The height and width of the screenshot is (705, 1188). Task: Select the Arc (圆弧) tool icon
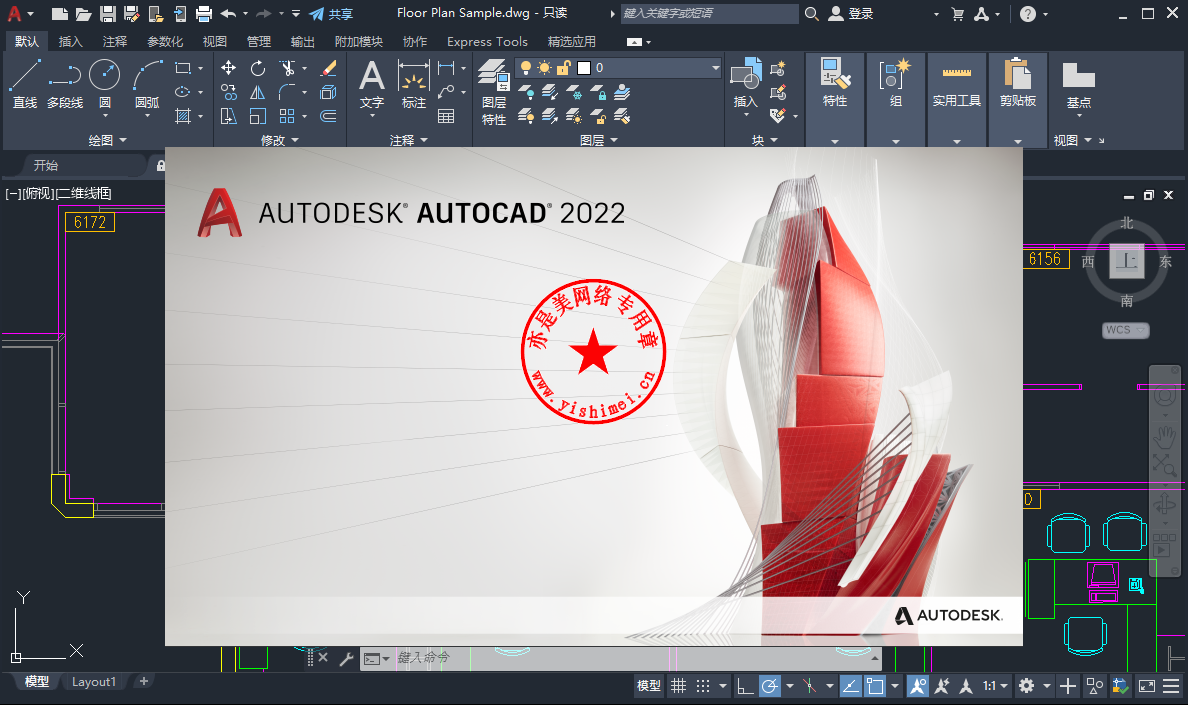tap(147, 76)
